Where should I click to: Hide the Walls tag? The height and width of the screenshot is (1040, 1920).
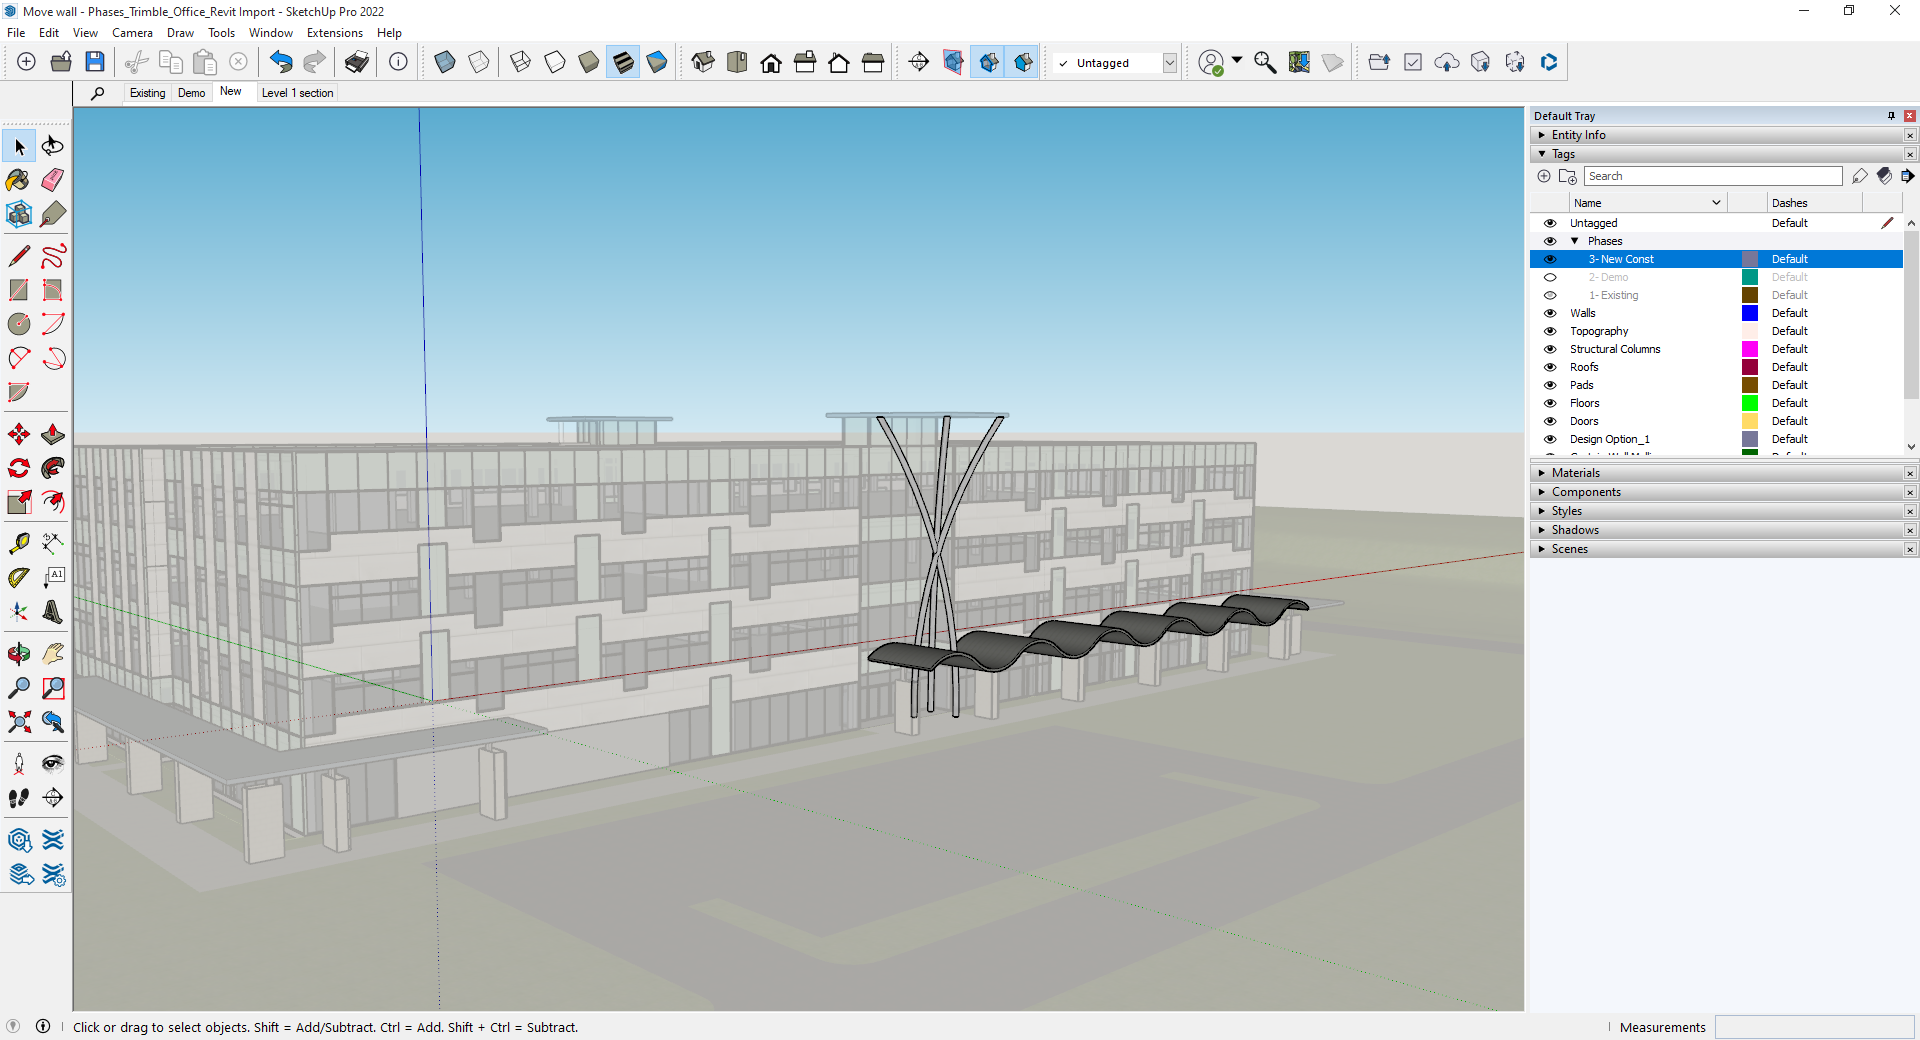coord(1550,313)
